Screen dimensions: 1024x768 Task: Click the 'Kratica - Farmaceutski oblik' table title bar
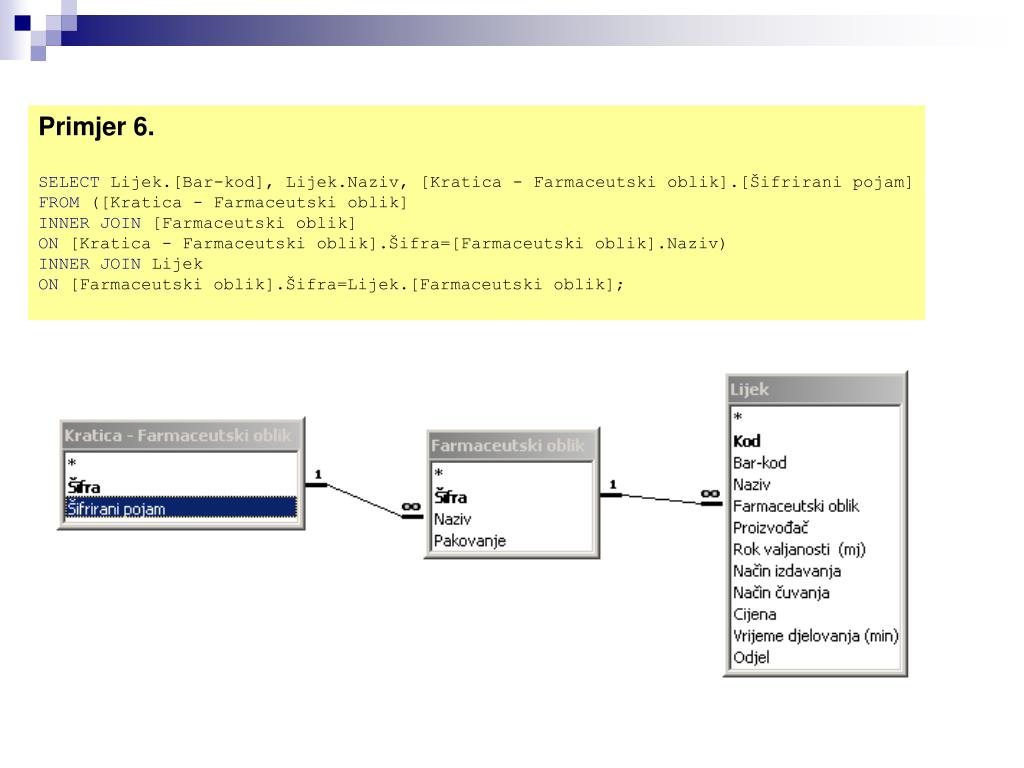pyautogui.click(x=182, y=436)
